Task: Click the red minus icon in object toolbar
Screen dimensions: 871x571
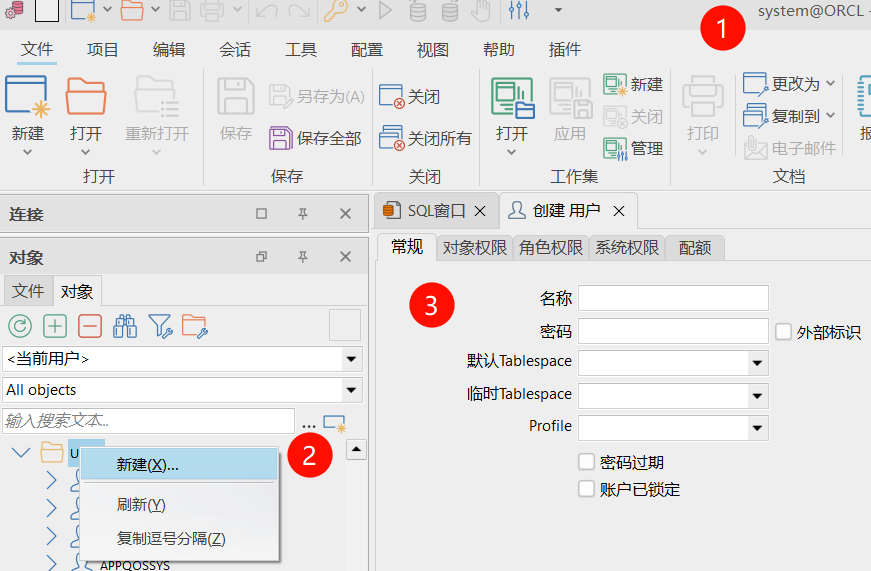Action: click(90, 325)
